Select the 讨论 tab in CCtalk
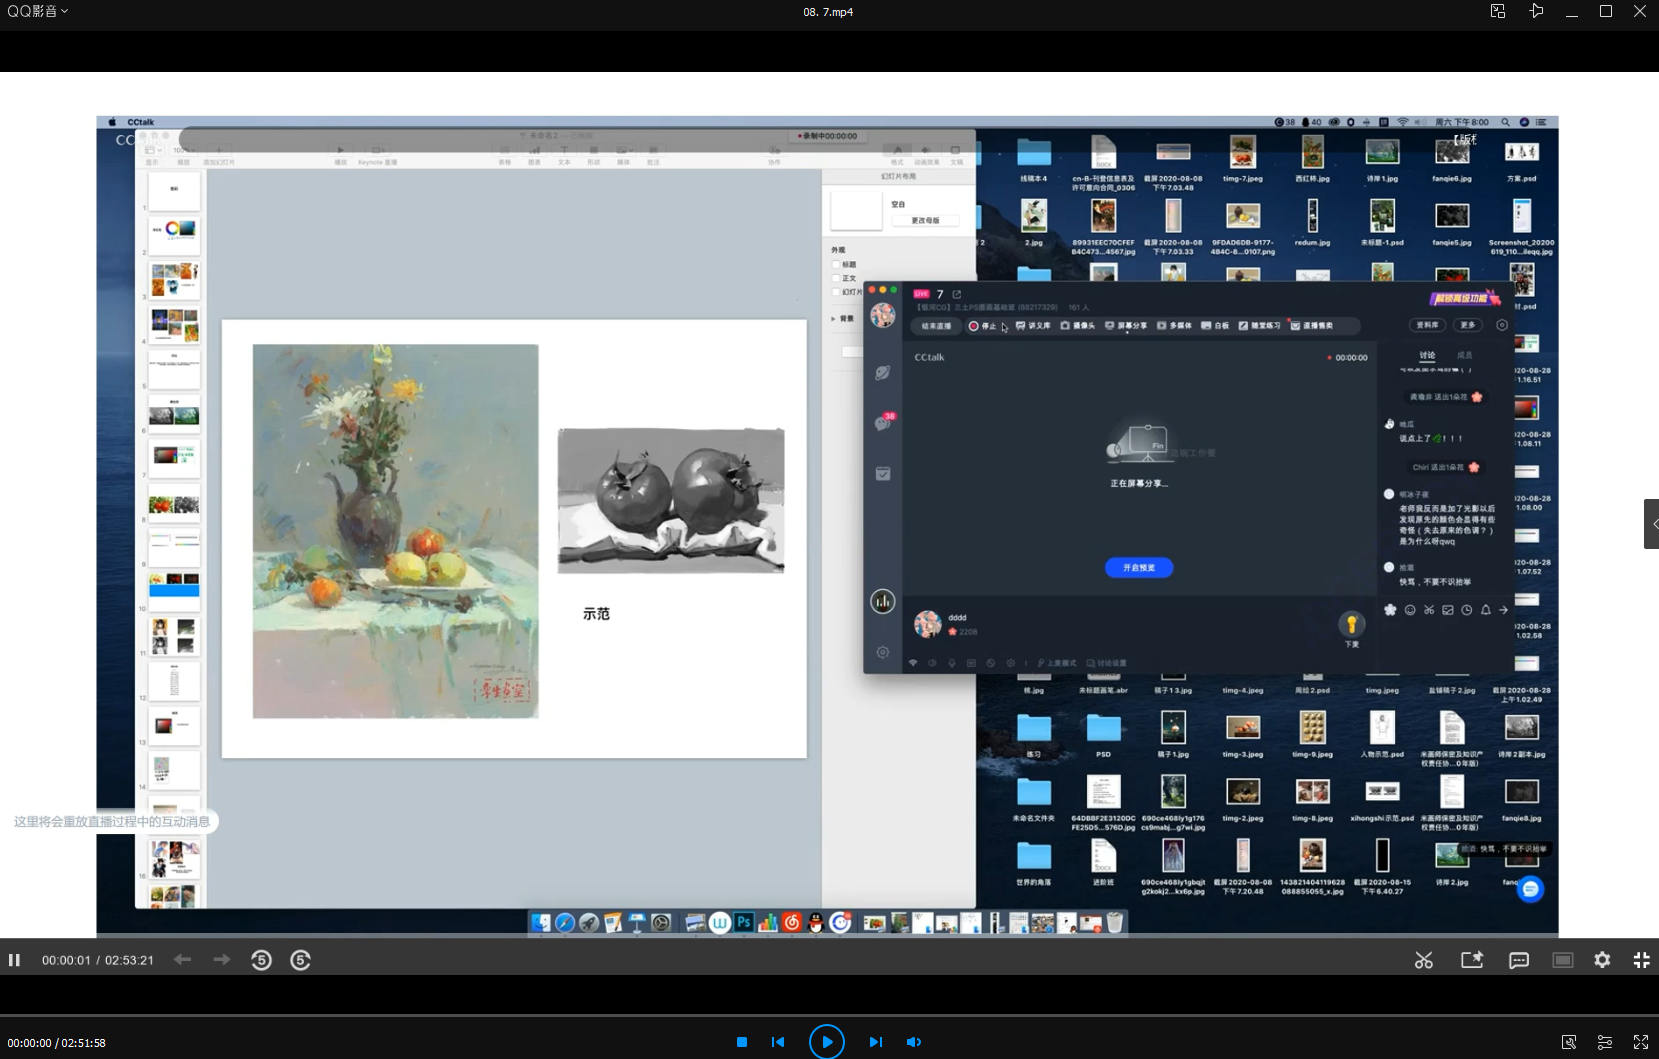 pyautogui.click(x=1427, y=355)
